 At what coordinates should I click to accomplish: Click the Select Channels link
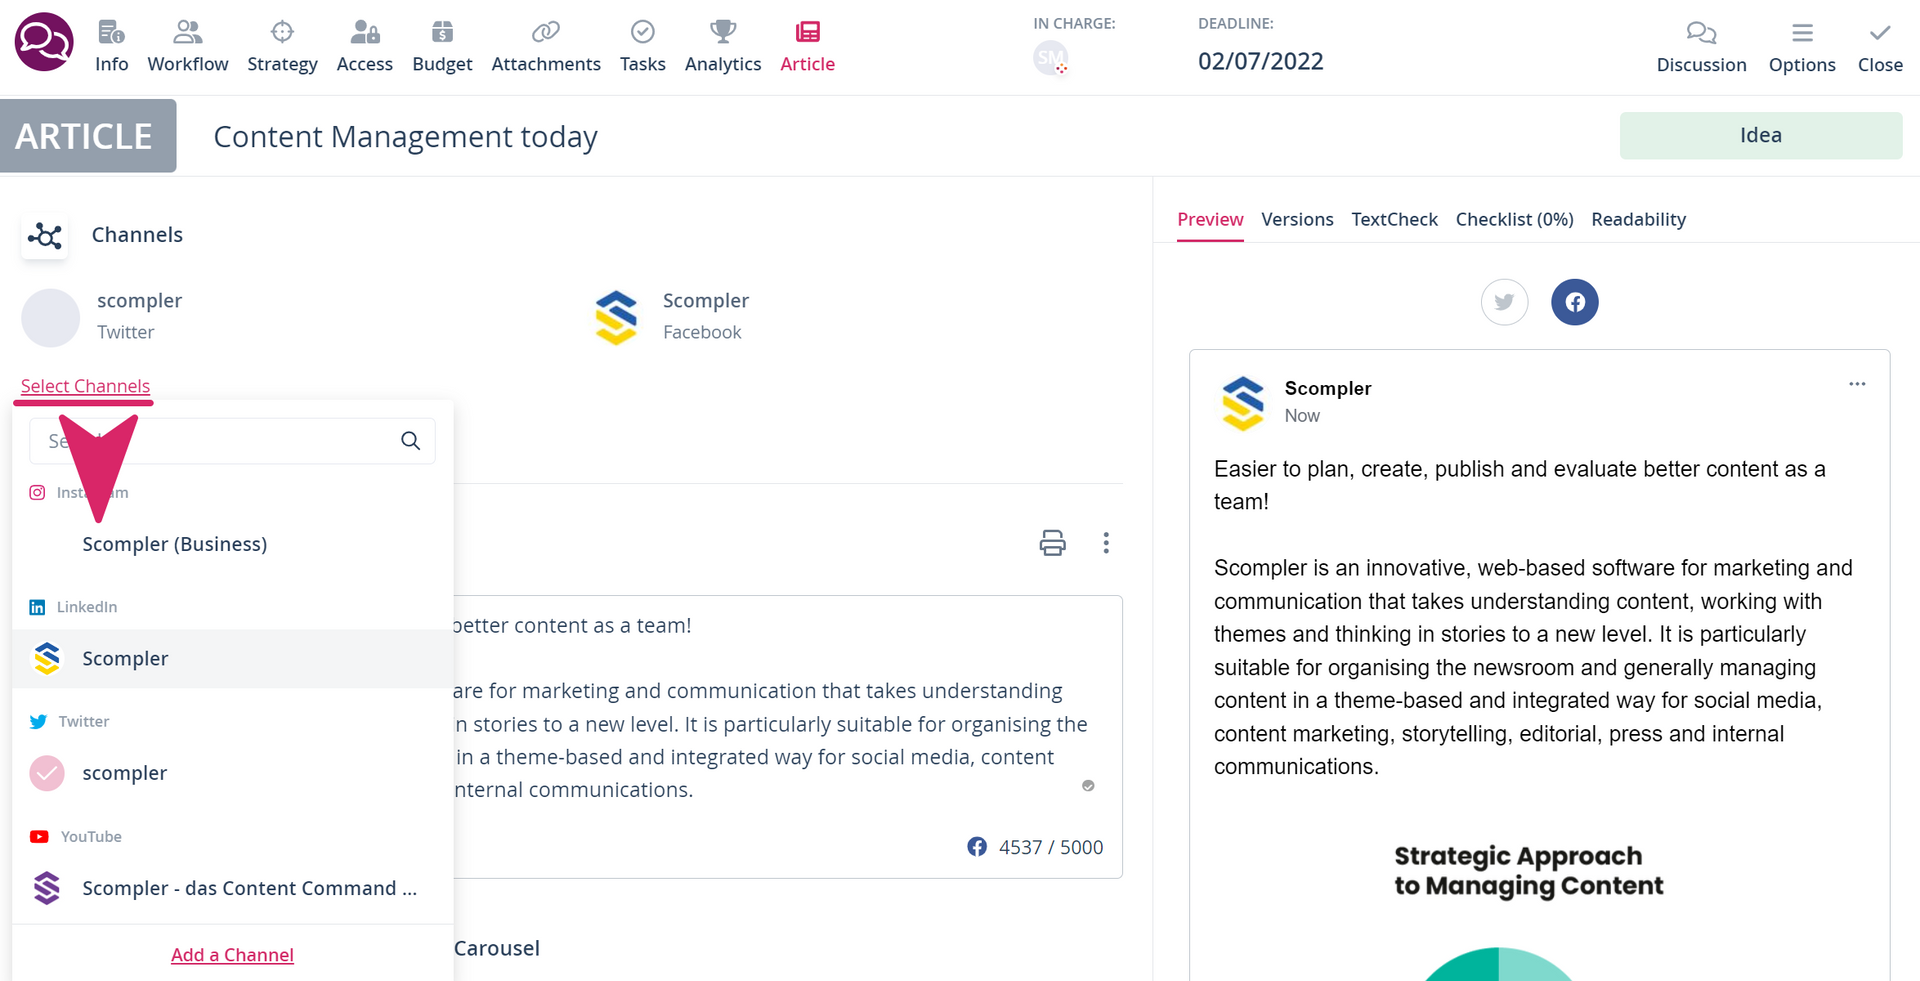click(x=85, y=386)
